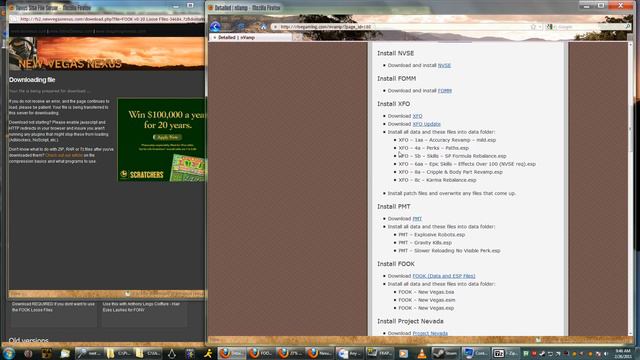Click the 'Old versions' heading in Nexus

28,340
